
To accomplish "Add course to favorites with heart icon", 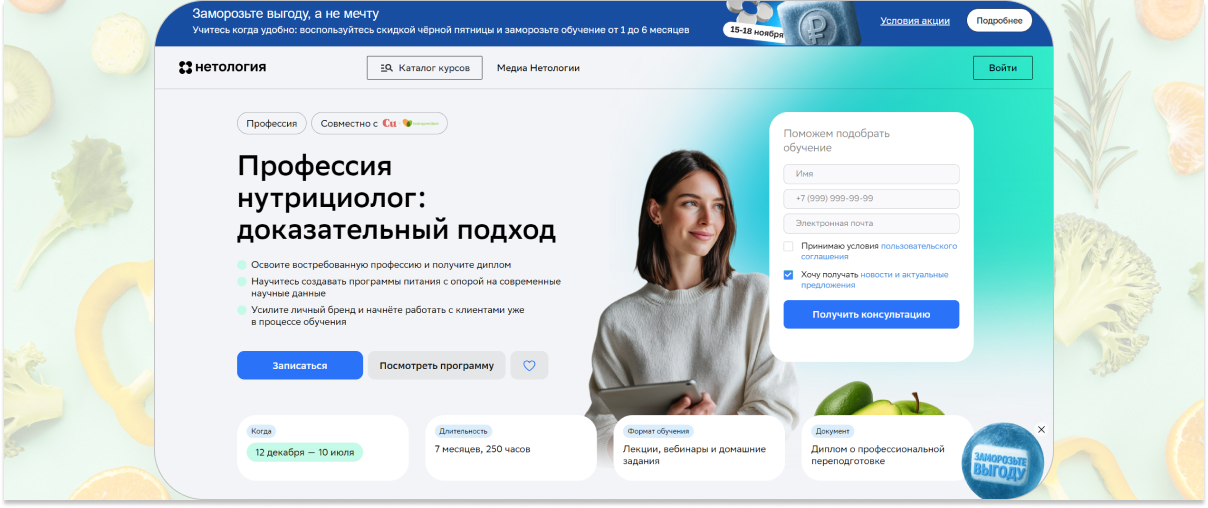I will 529,366.
